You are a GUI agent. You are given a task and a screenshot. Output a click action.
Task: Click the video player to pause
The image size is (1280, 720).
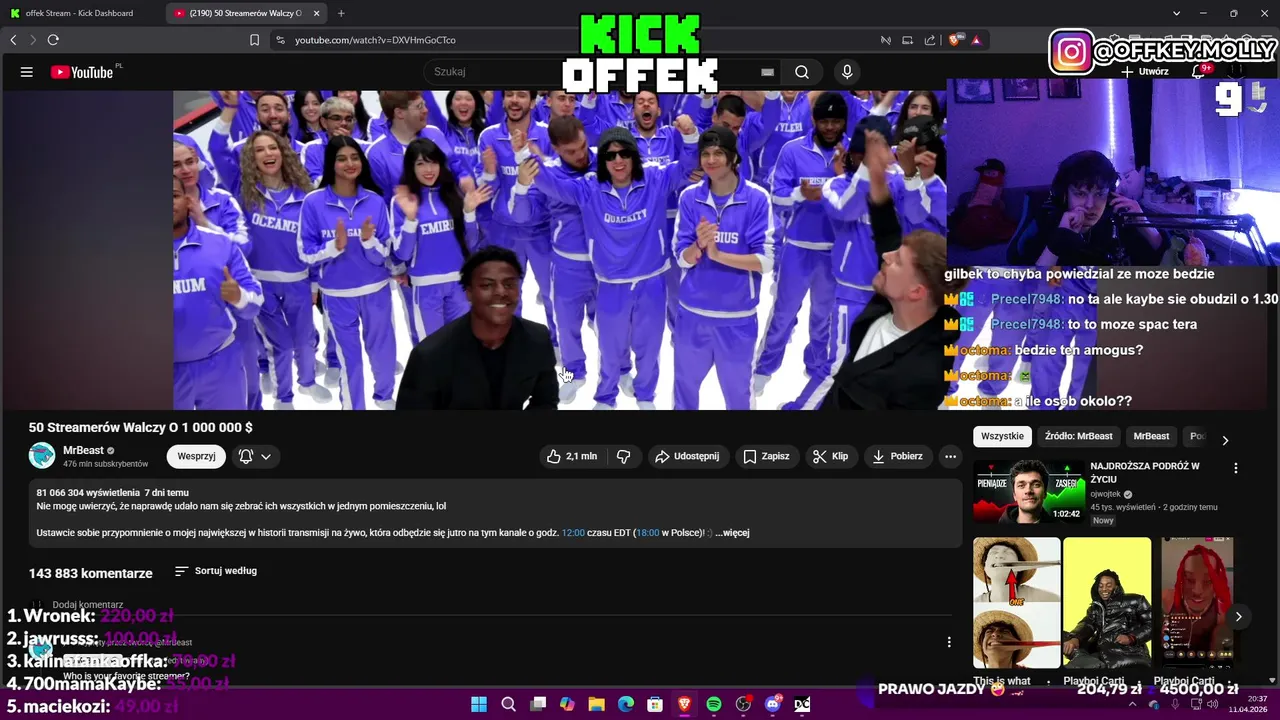pos(559,250)
